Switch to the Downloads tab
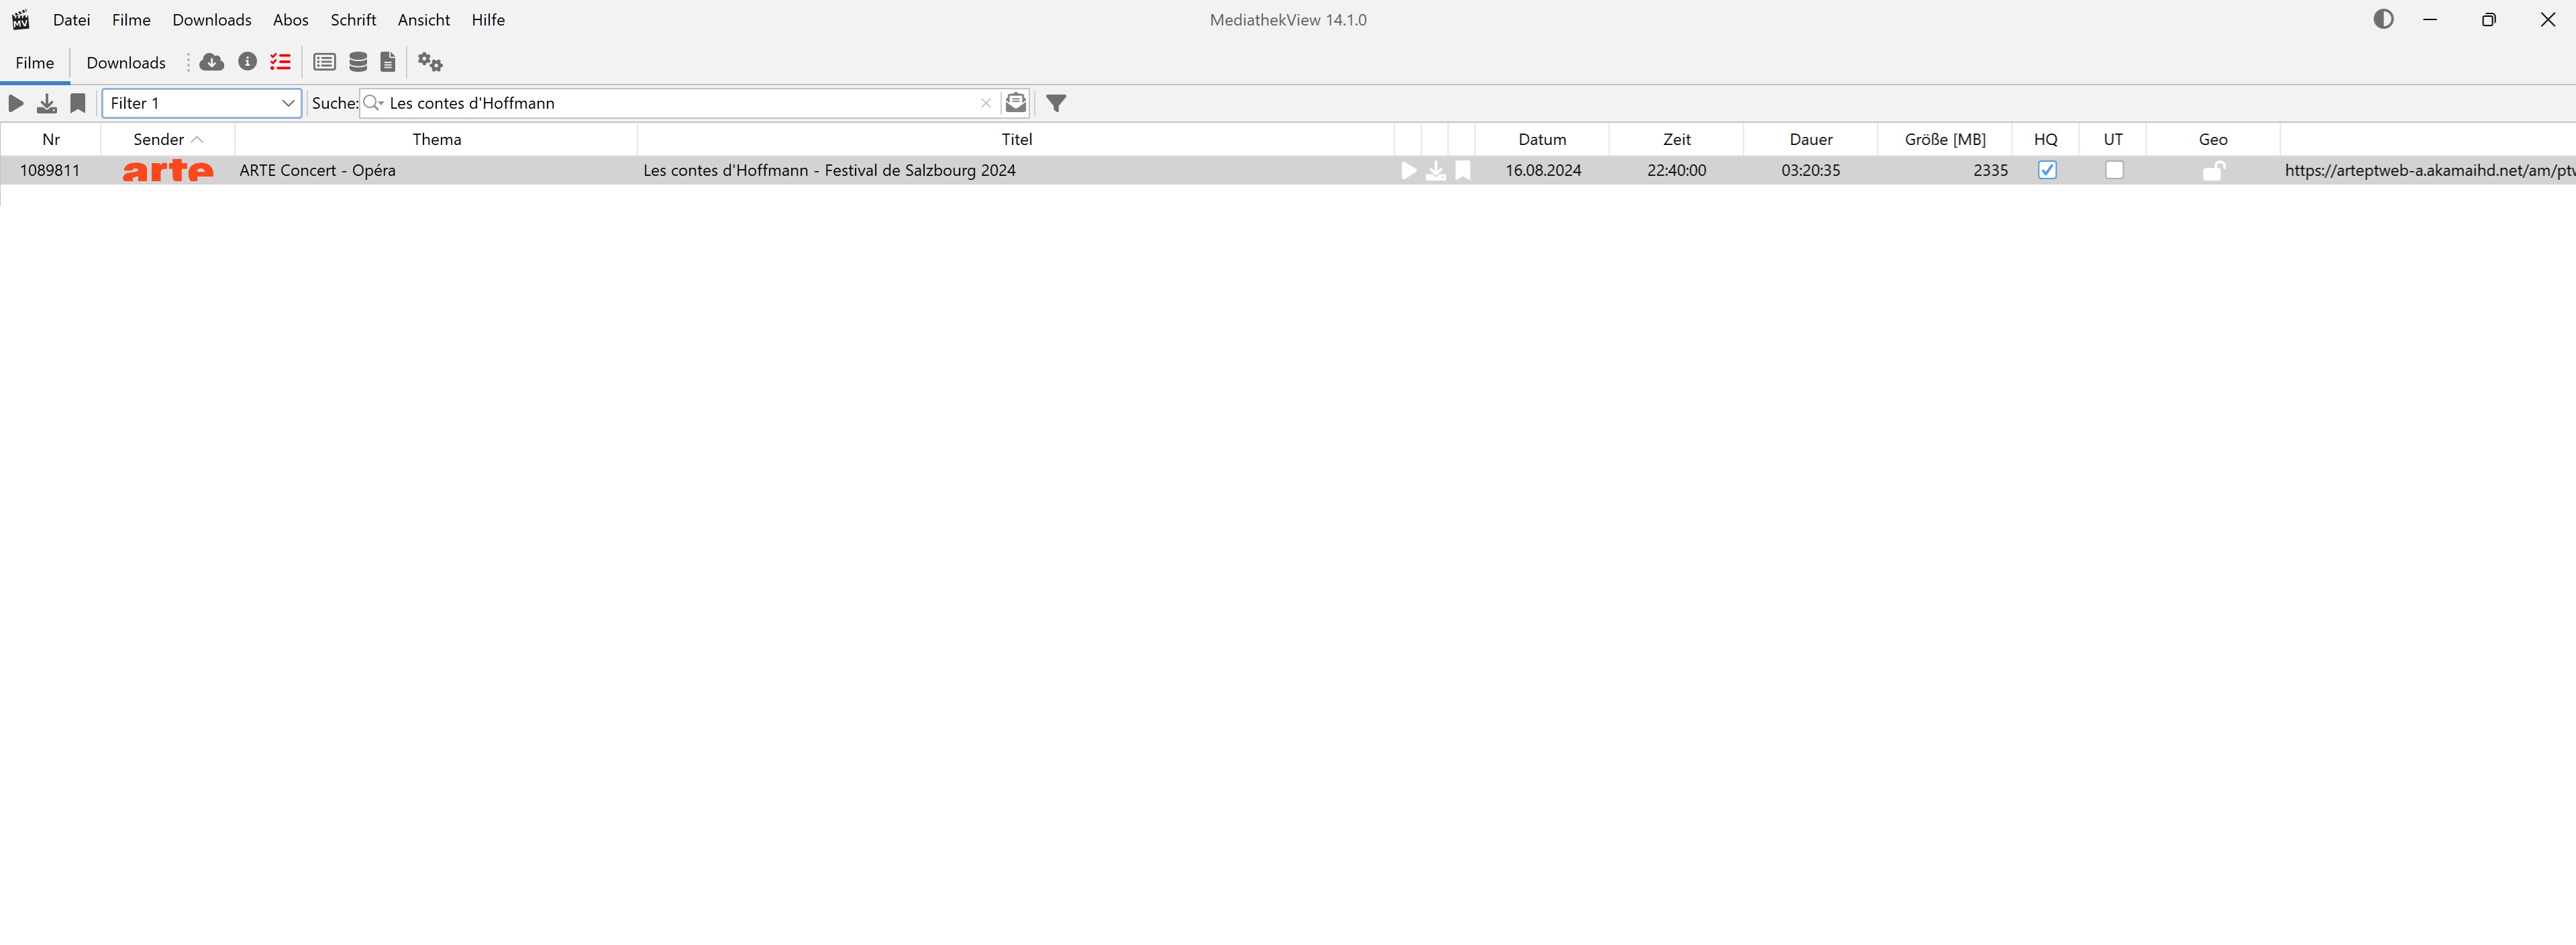2576x945 pixels. (126, 63)
